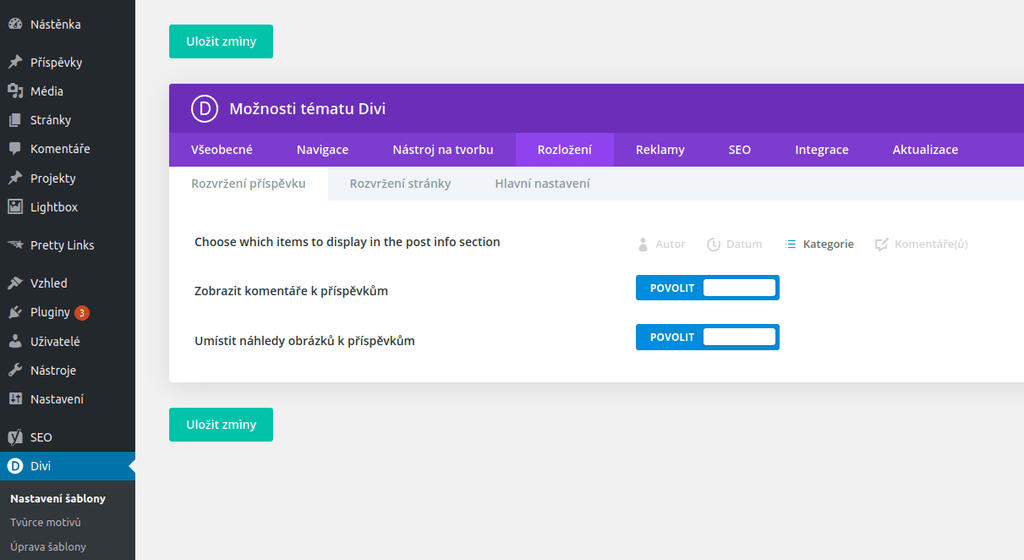
Task: Open the Aktualizace tab
Action: 925,149
